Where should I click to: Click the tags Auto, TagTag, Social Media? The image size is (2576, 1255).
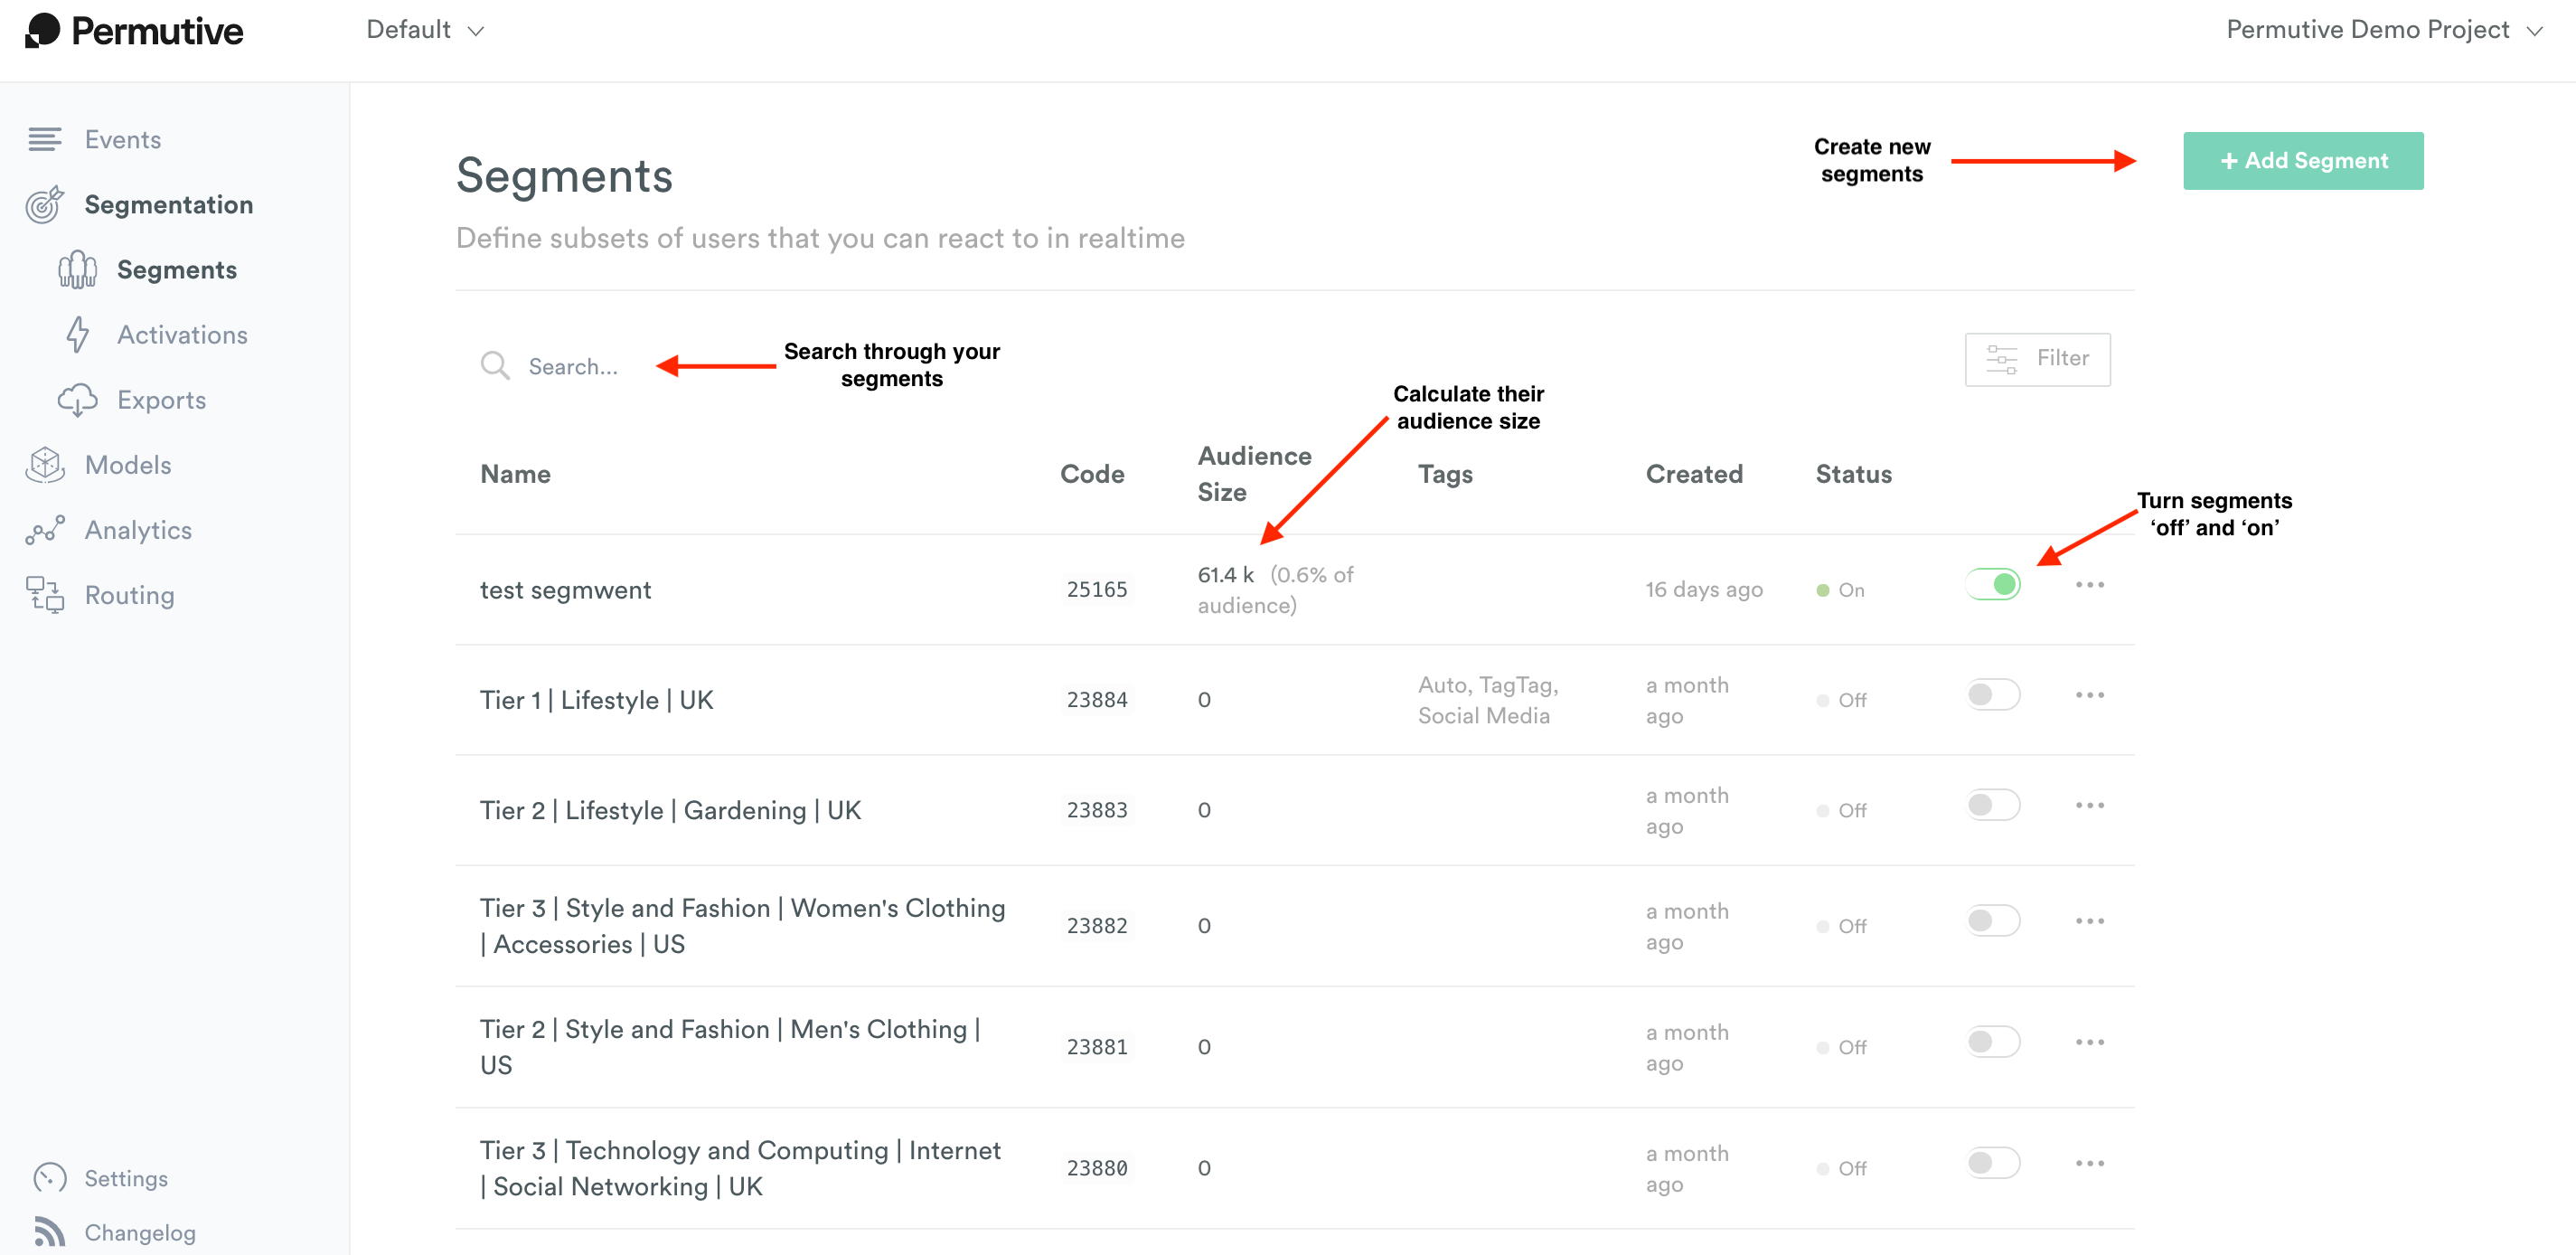pos(1488,700)
